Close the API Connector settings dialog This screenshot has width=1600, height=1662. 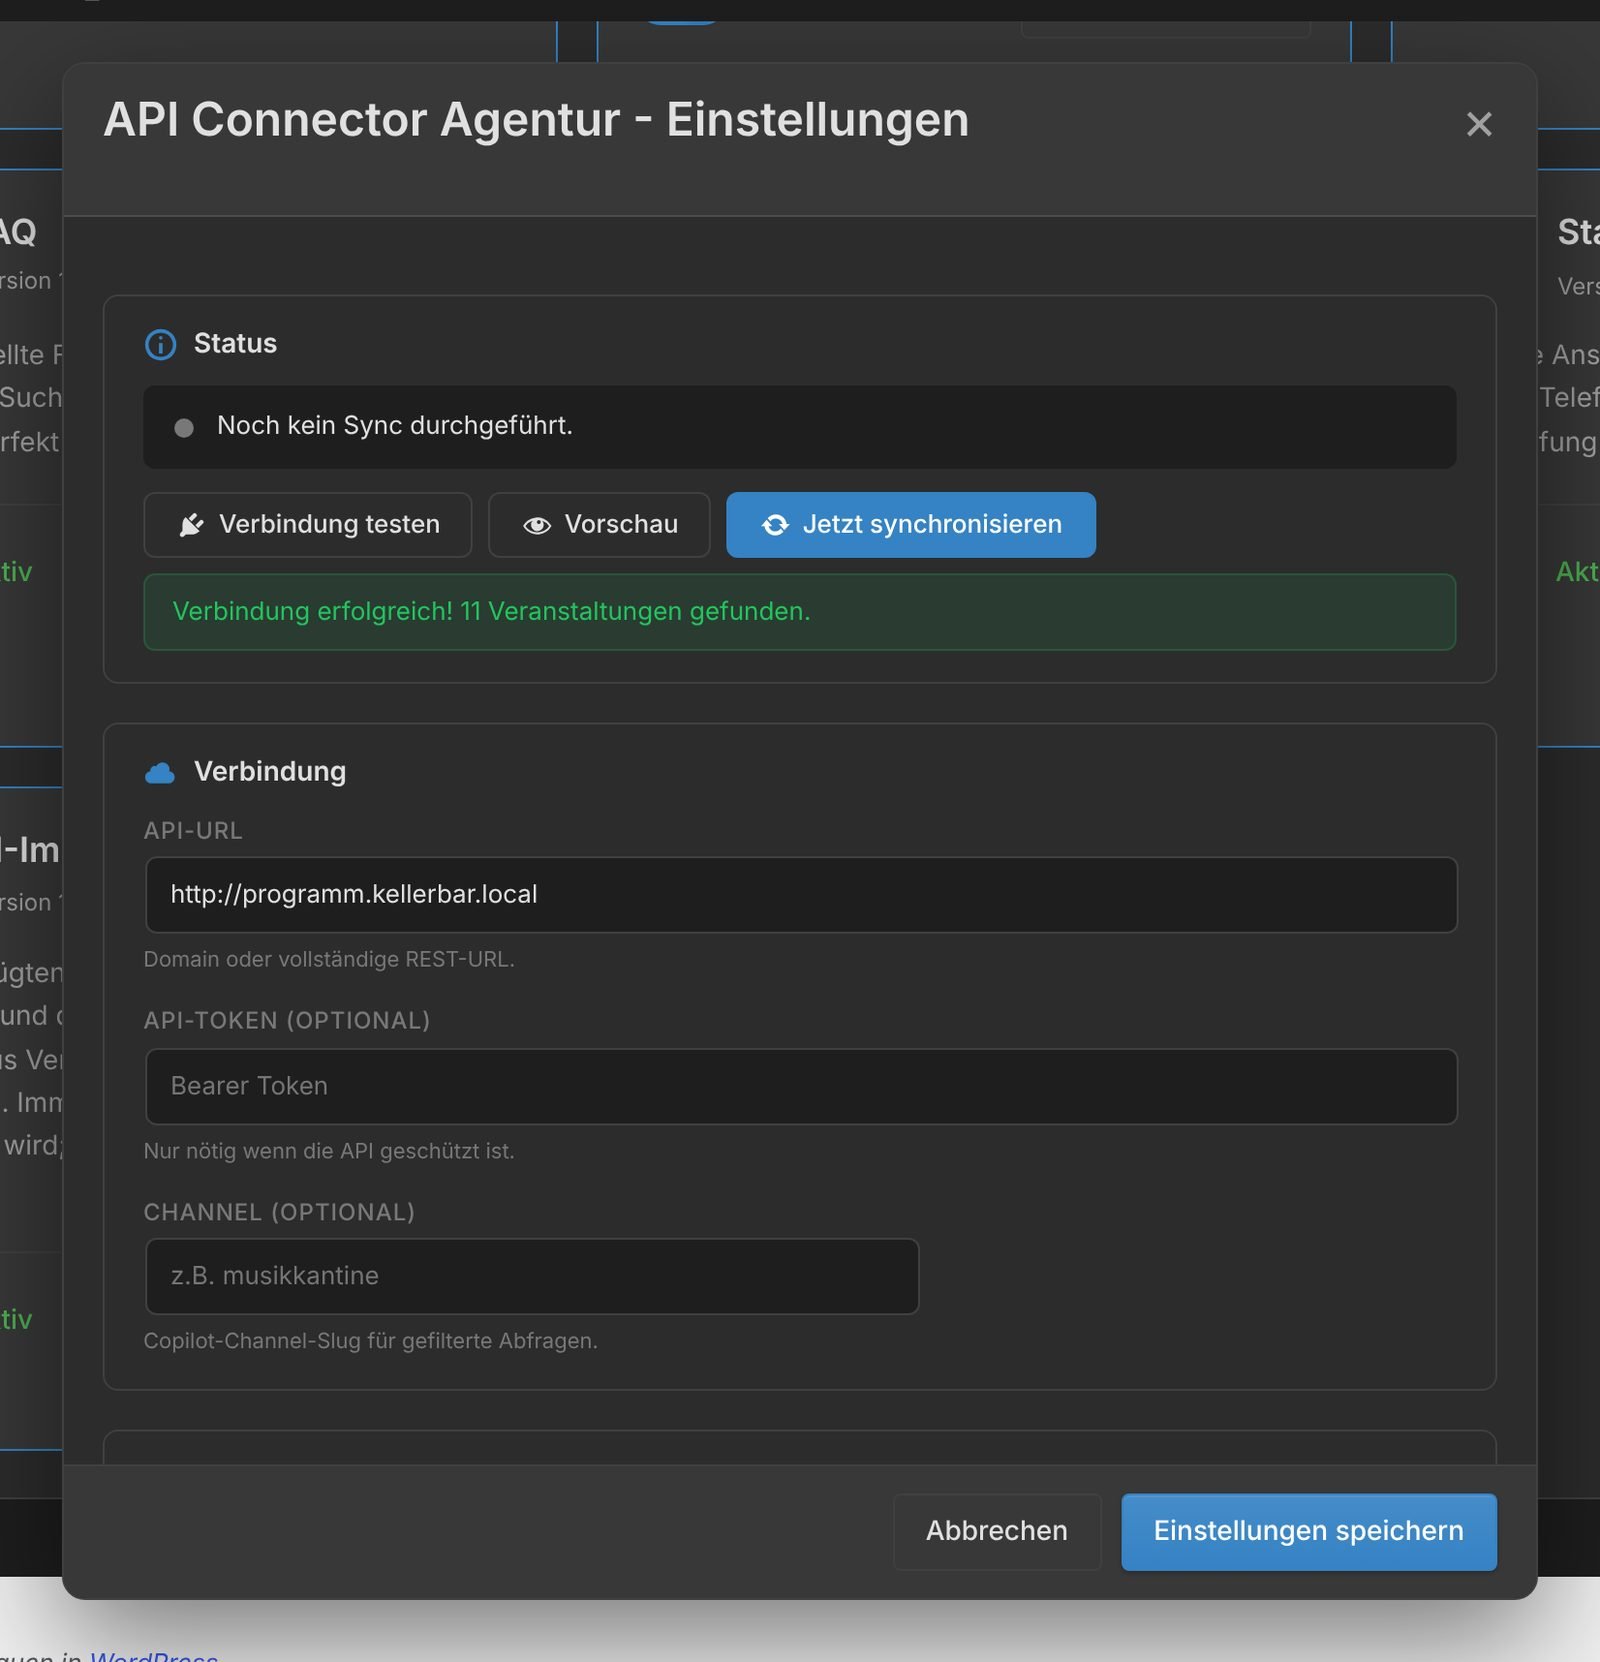(1478, 124)
